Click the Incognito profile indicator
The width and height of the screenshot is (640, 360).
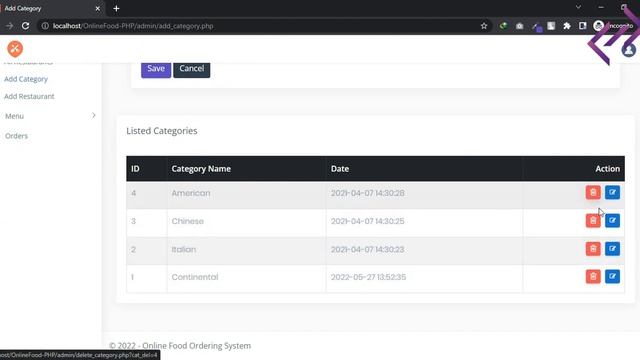click(x=614, y=26)
